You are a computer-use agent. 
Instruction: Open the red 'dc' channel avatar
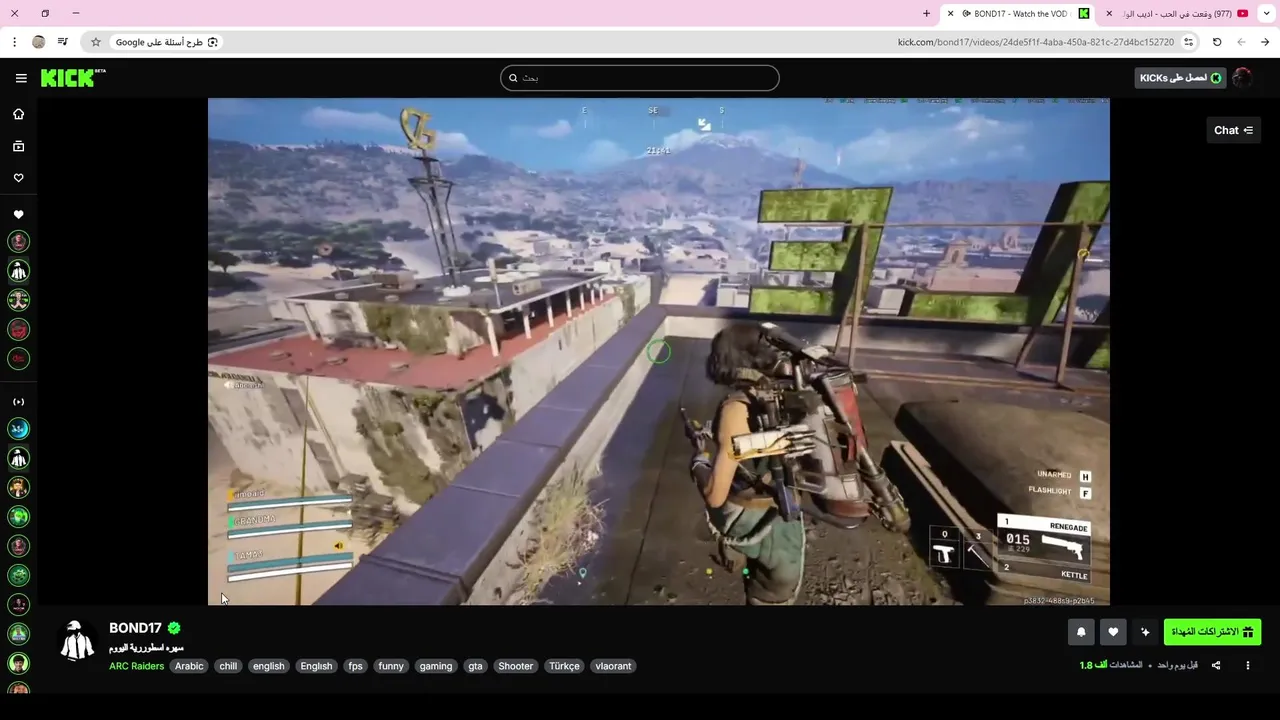click(18, 358)
